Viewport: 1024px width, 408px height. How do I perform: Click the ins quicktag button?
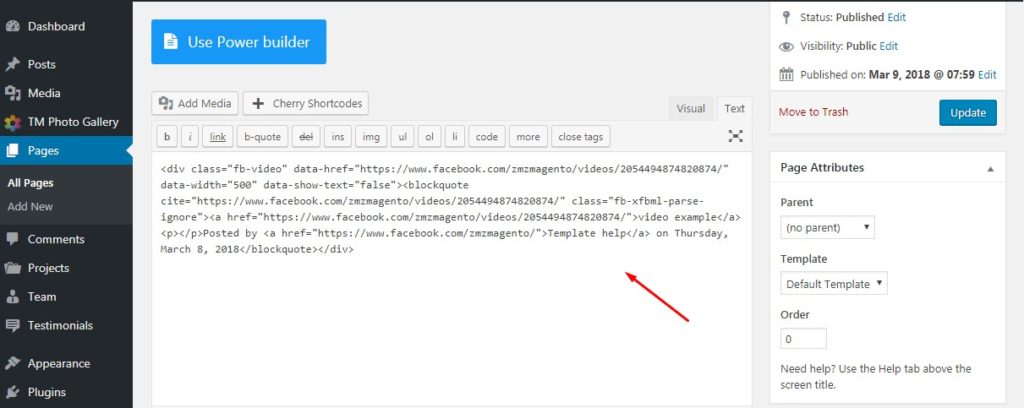(x=337, y=136)
